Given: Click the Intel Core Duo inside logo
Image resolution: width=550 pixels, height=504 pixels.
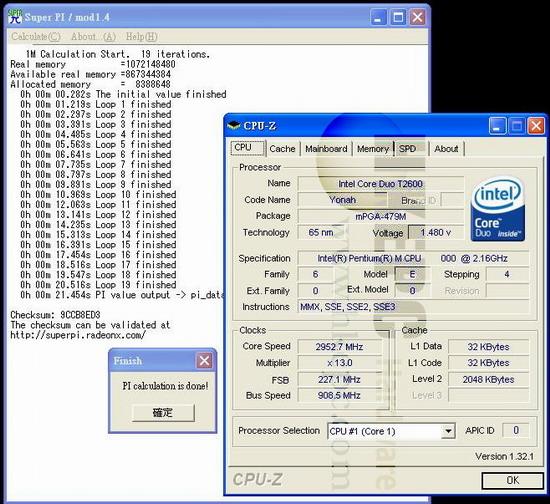Looking at the screenshot, I should point(497,209).
